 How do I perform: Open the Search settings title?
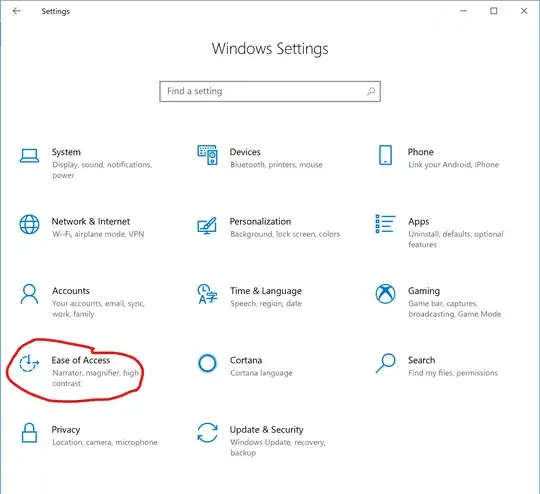coord(422,360)
